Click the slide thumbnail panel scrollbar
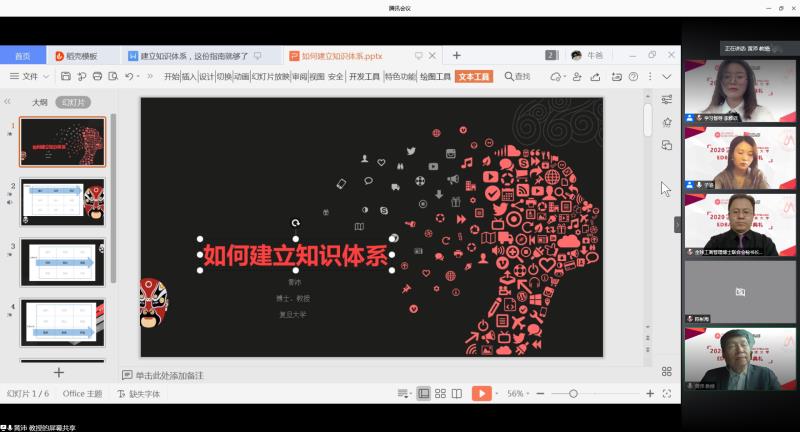Screen dimensions: 800x432 click(113, 199)
